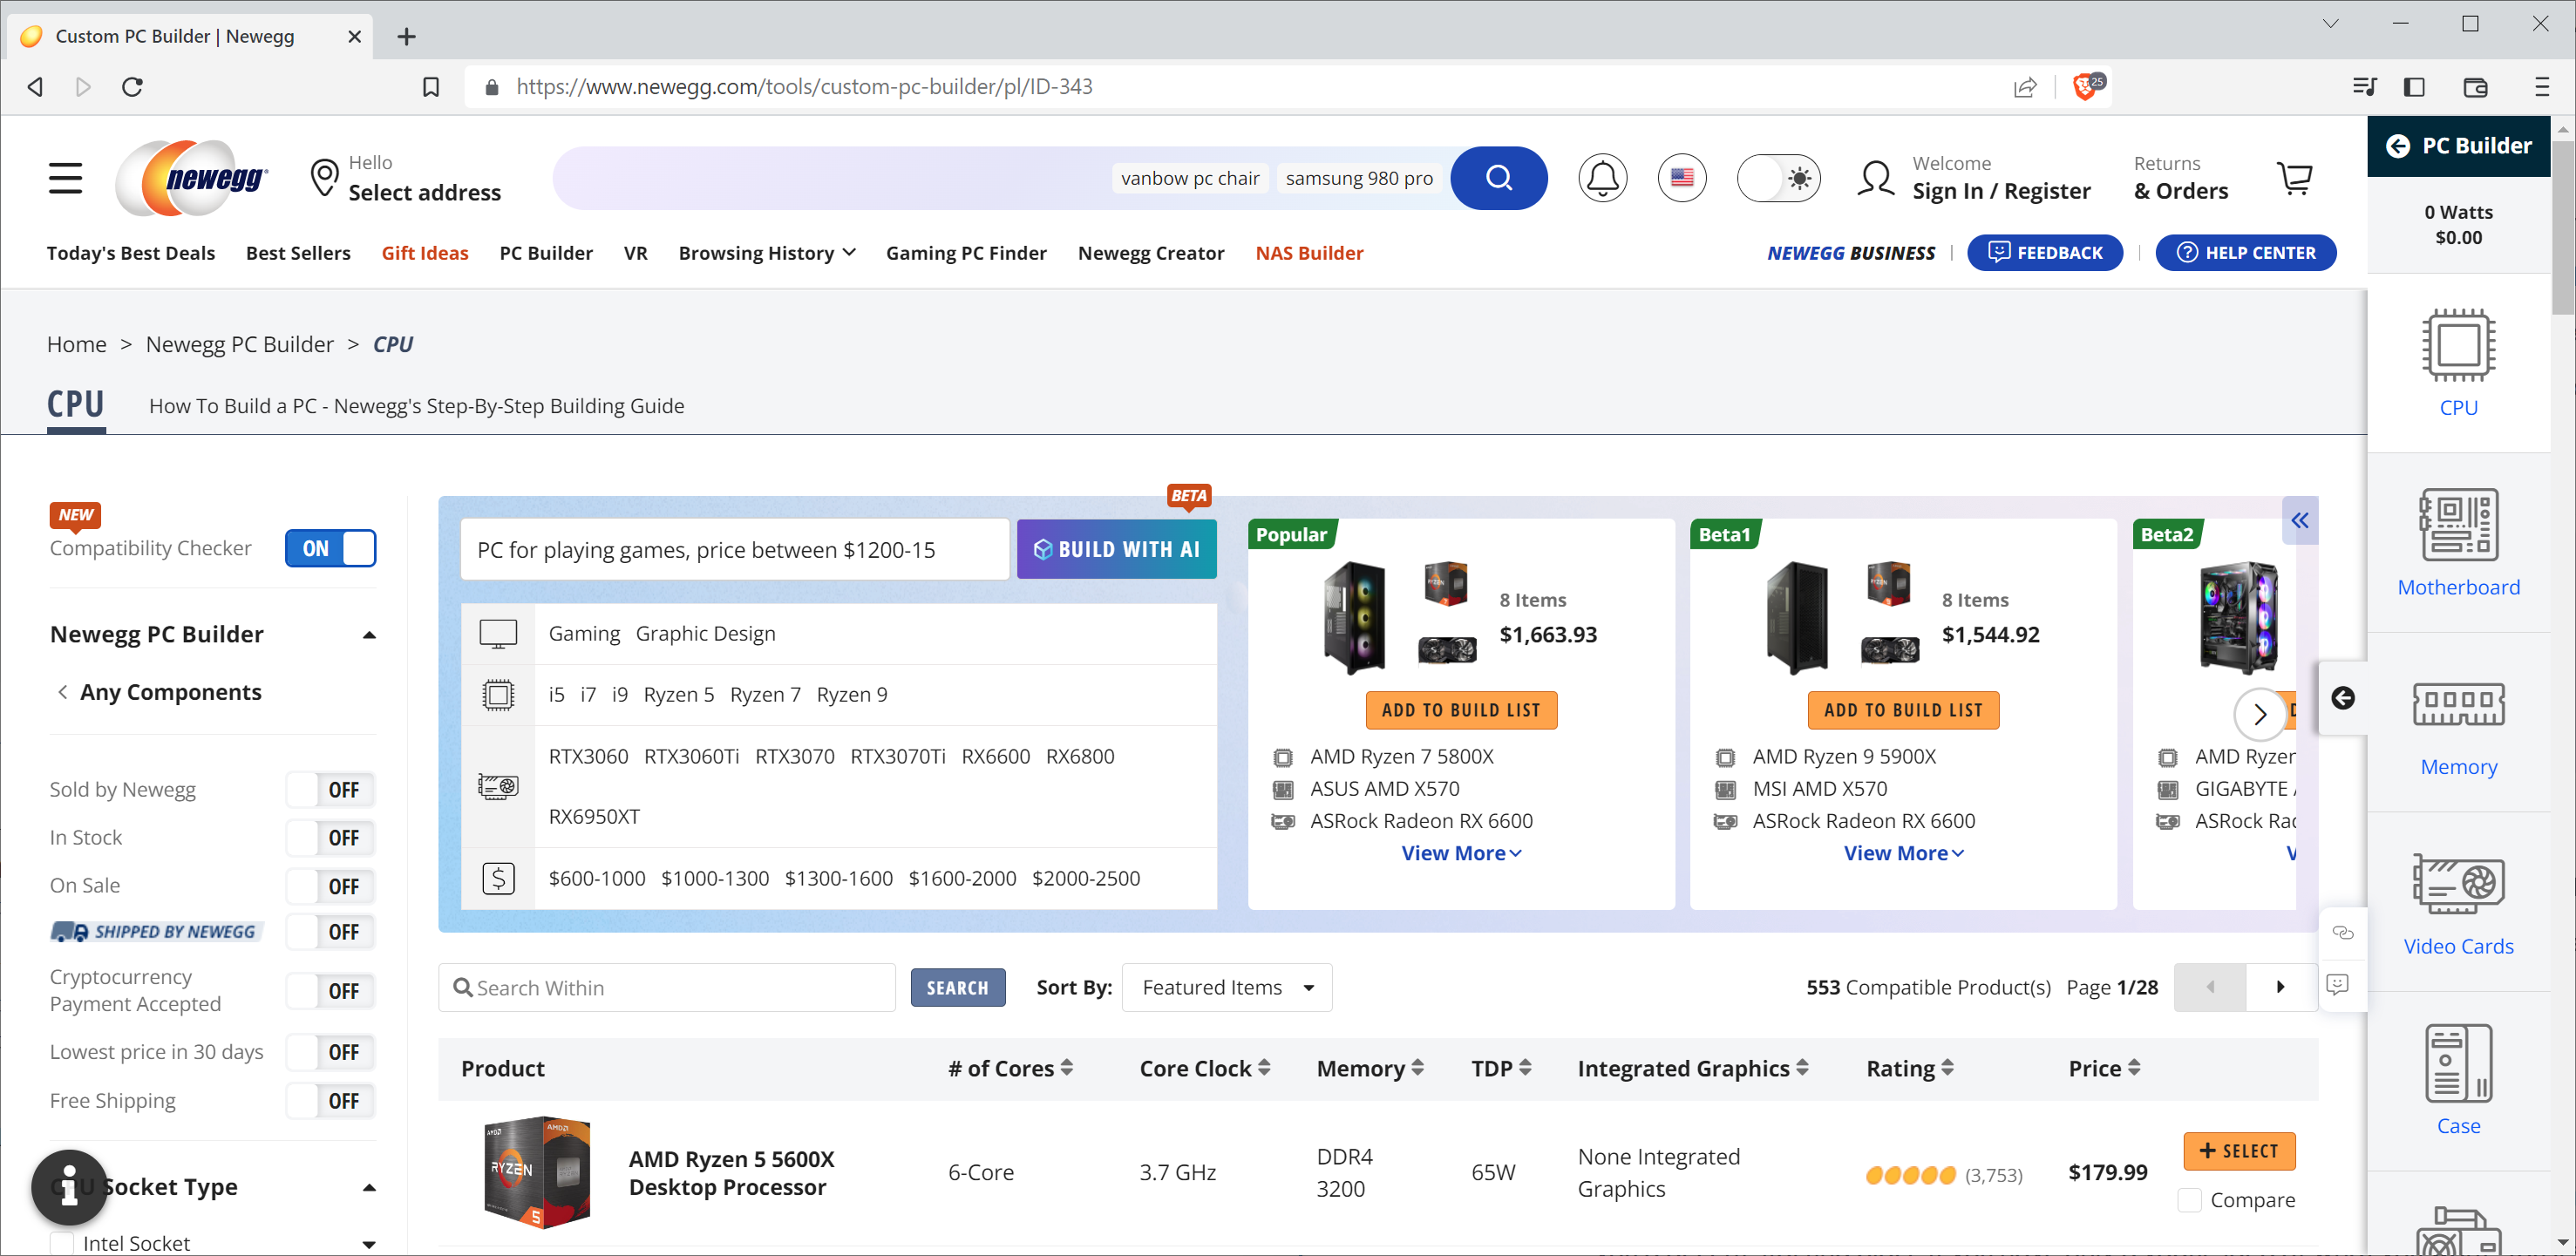Open Today's Best Deals nav item
The height and width of the screenshot is (1256, 2576).
click(x=131, y=253)
